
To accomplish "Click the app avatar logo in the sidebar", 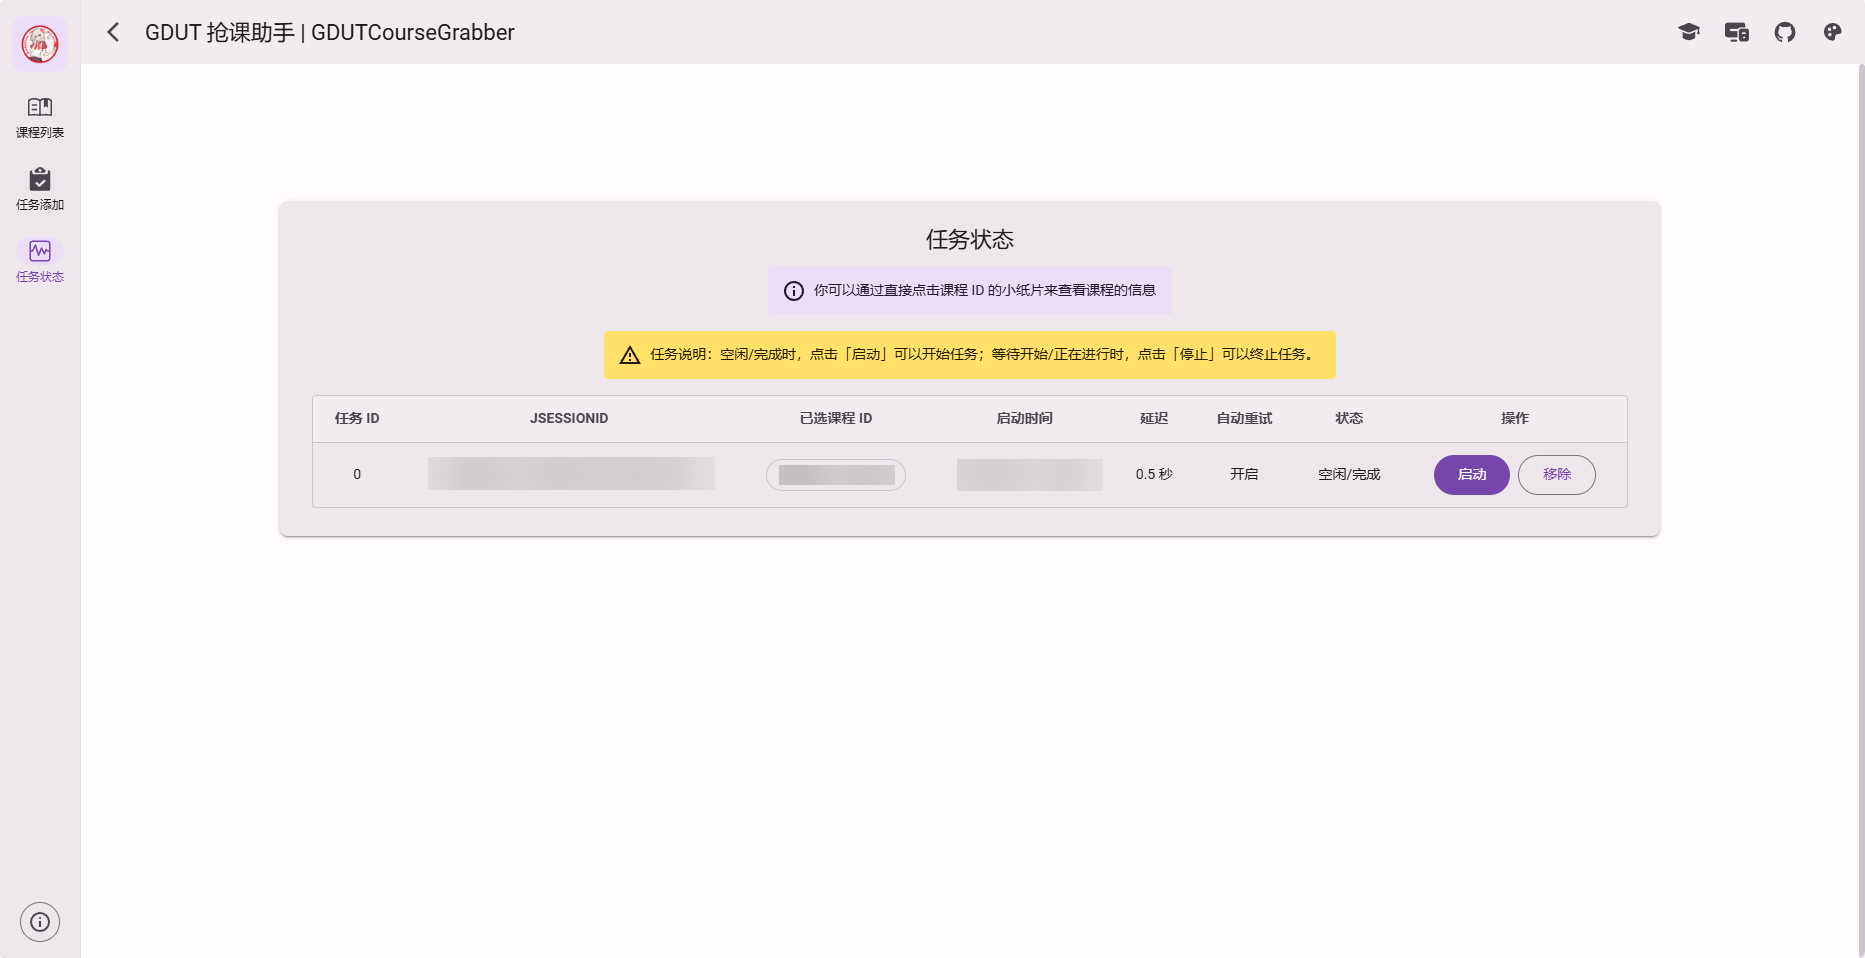I will coord(40,44).
